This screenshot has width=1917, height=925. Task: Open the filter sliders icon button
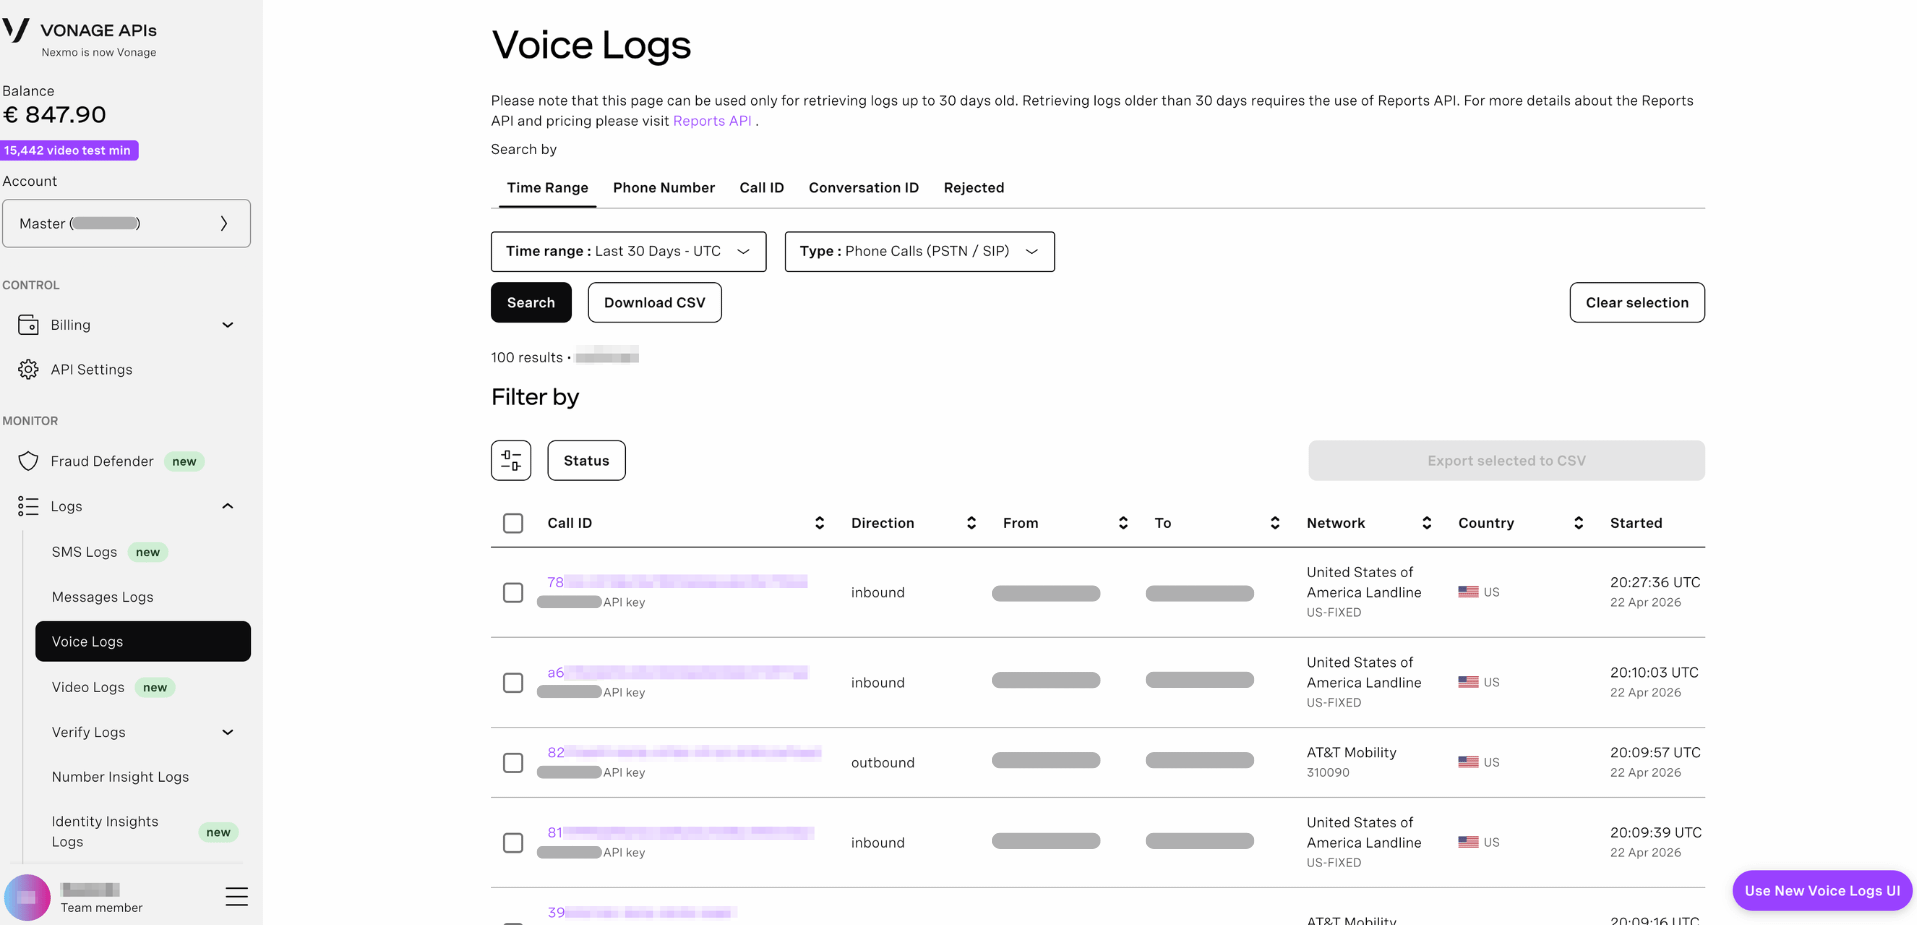coord(511,461)
